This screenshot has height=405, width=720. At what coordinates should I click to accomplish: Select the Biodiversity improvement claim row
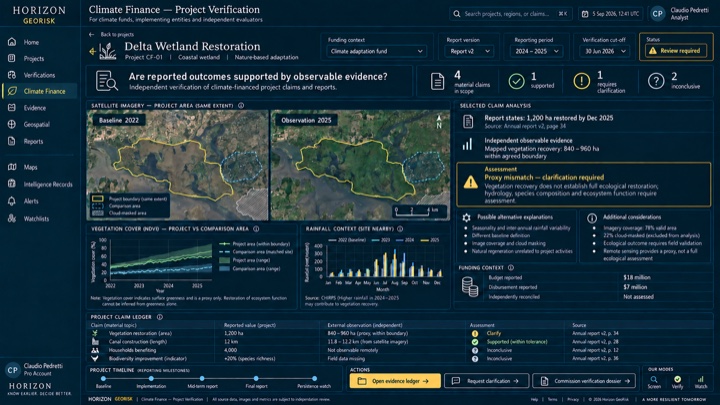[399, 359]
